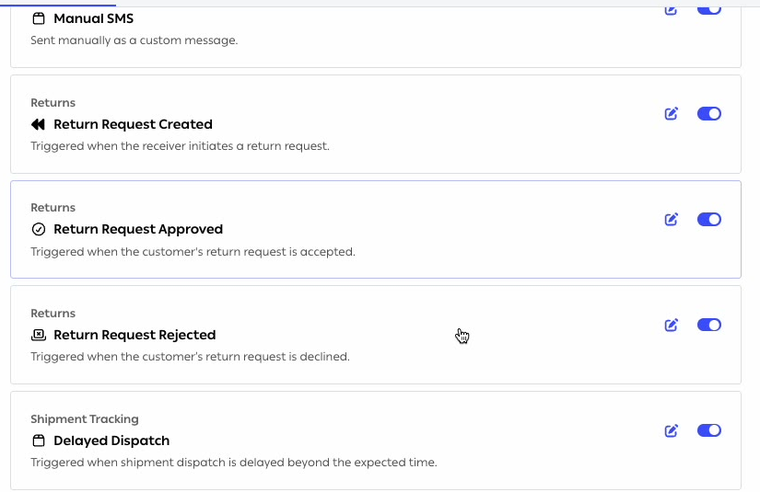Click the rejected icon beside Return Request Rejected
The height and width of the screenshot is (492, 760).
pyautogui.click(x=38, y=335)
